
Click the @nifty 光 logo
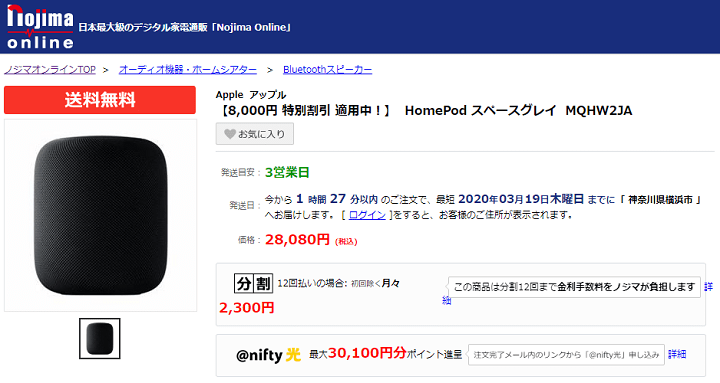point(269,355)
